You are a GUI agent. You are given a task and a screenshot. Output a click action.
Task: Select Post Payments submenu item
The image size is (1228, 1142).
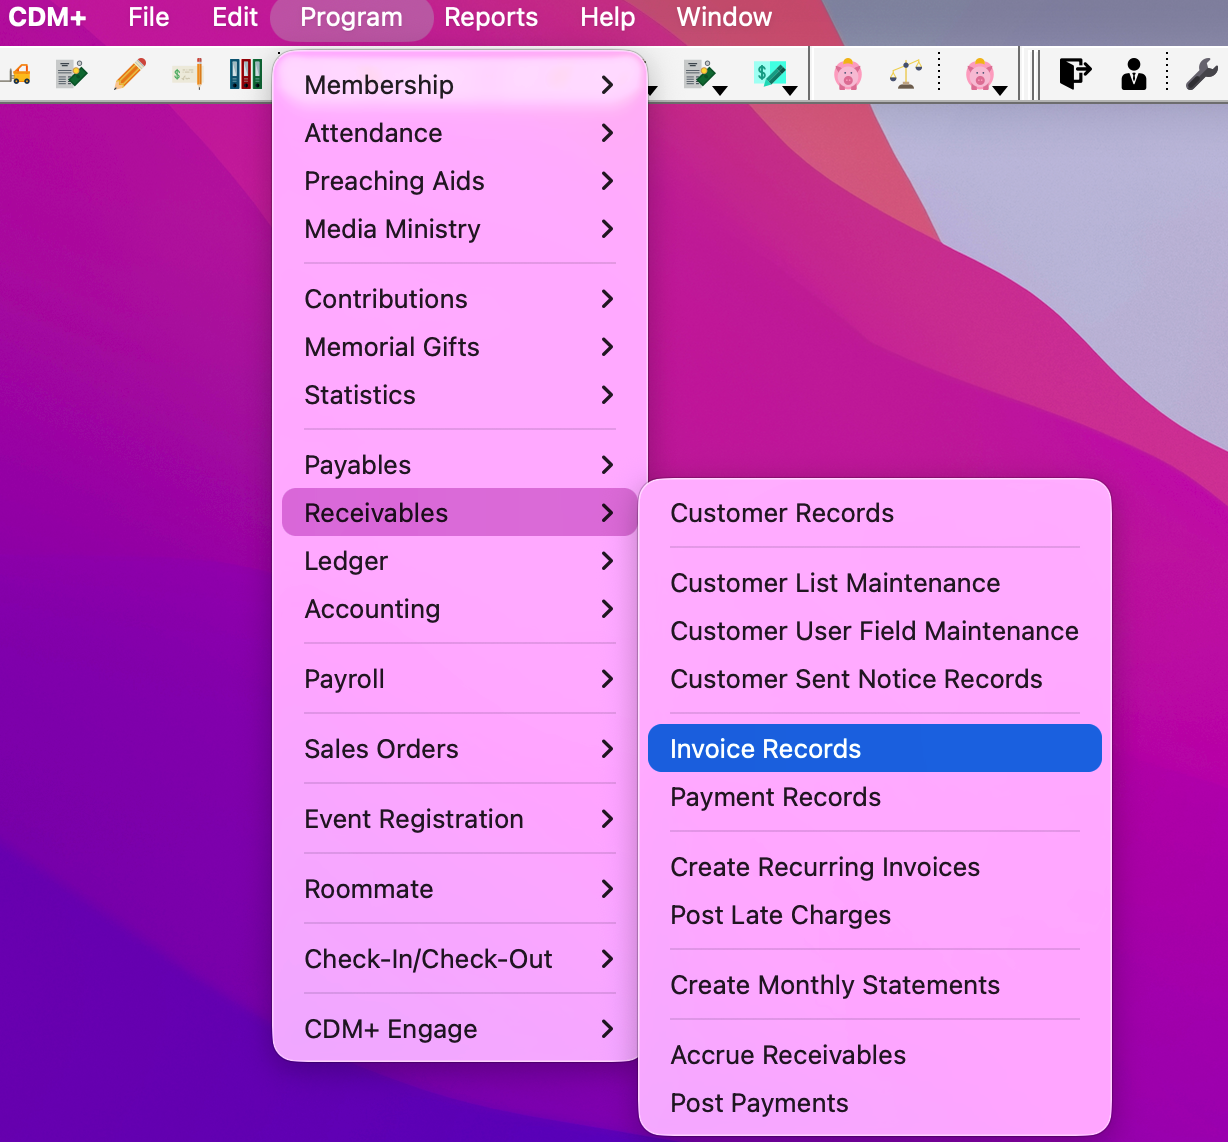pyautogui.click(x=875, y=1103)
